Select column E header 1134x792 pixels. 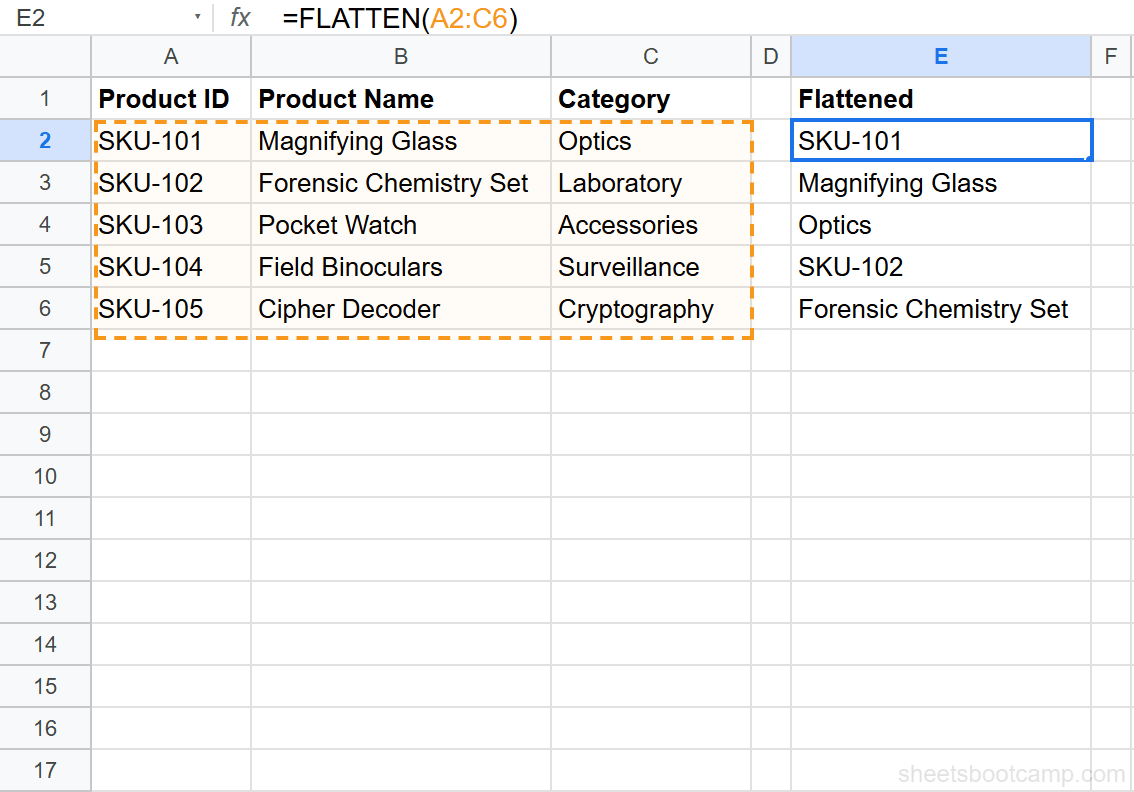[940, 56]
